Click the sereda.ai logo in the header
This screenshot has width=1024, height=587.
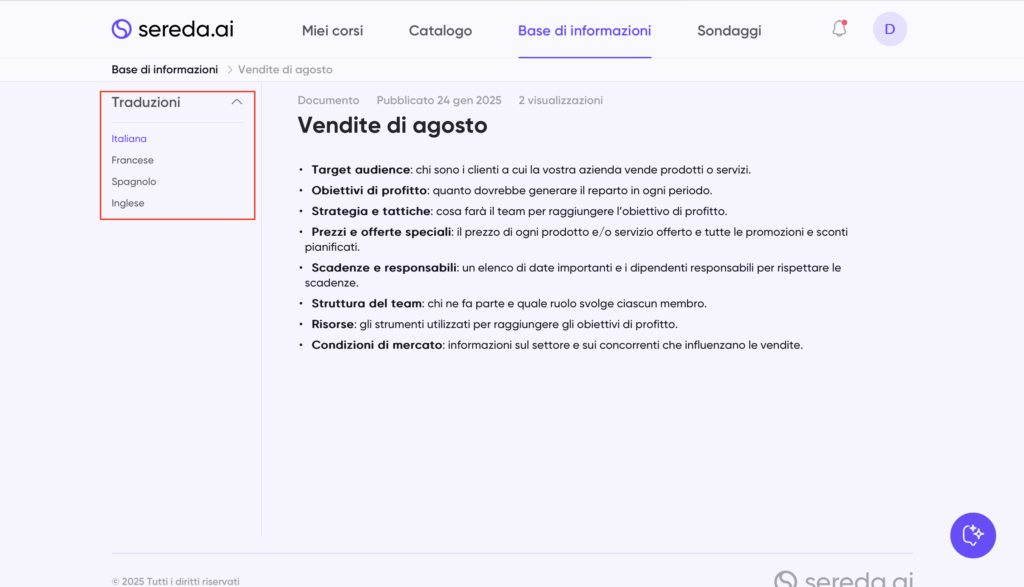[172, 29]
